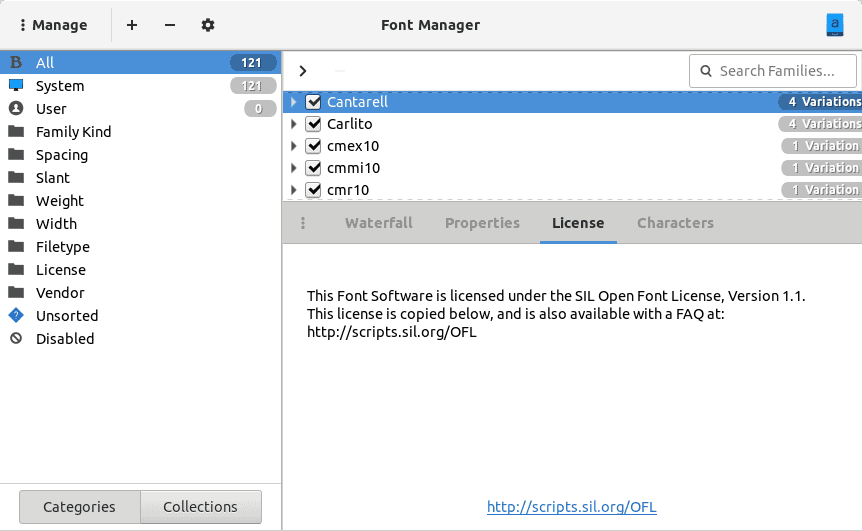
Task: Disable the cmr10 font checkbox
Action: click(x=313, y=190)
